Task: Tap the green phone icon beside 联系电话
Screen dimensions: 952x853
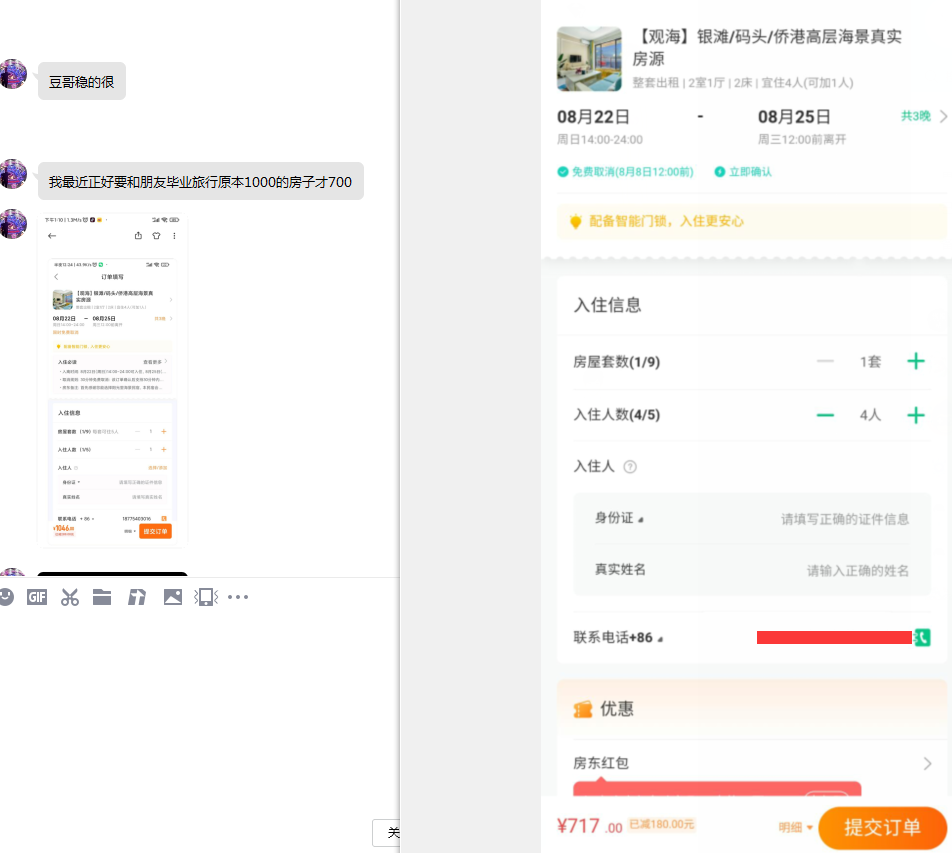Action: click(921, 637)
